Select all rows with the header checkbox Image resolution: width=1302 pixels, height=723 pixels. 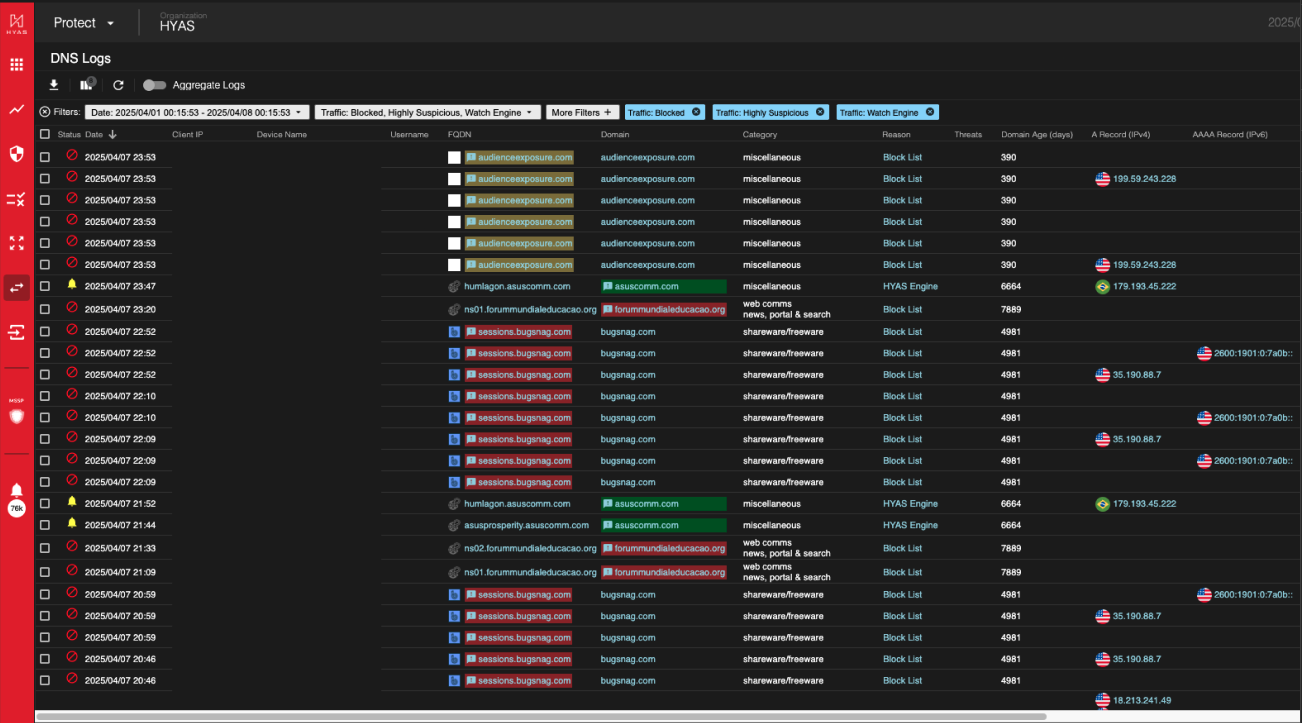pyautogui.click(x=44, y=133)
